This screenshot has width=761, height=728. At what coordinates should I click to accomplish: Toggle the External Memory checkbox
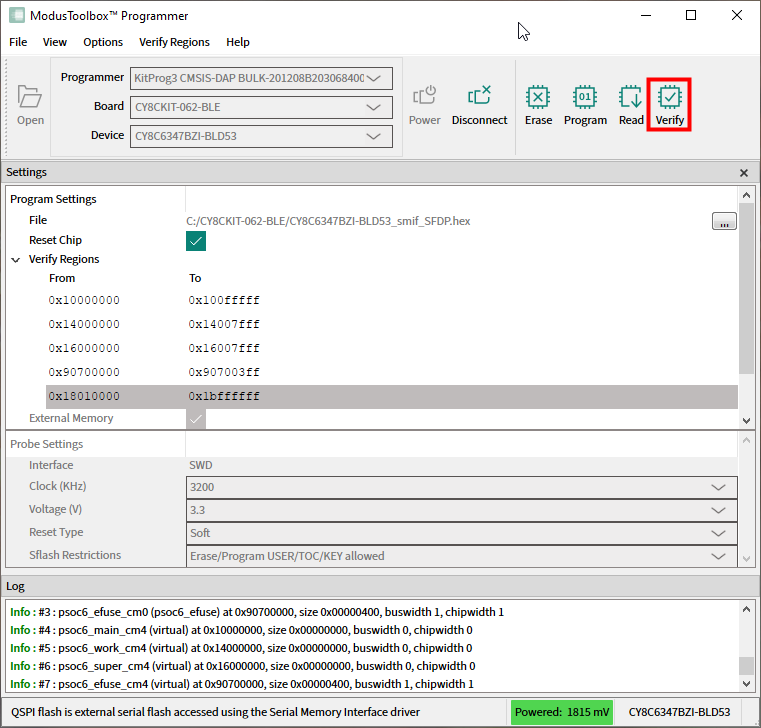tap(196, 419)
